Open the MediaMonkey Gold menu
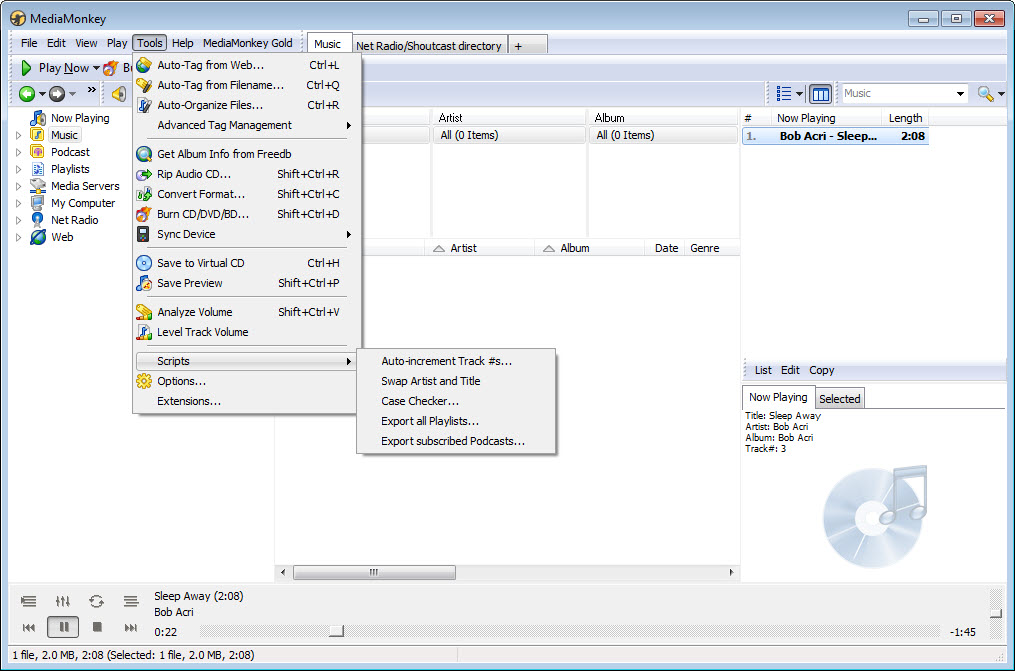This screenshot has height=671, width=1015. click(247, 43)
